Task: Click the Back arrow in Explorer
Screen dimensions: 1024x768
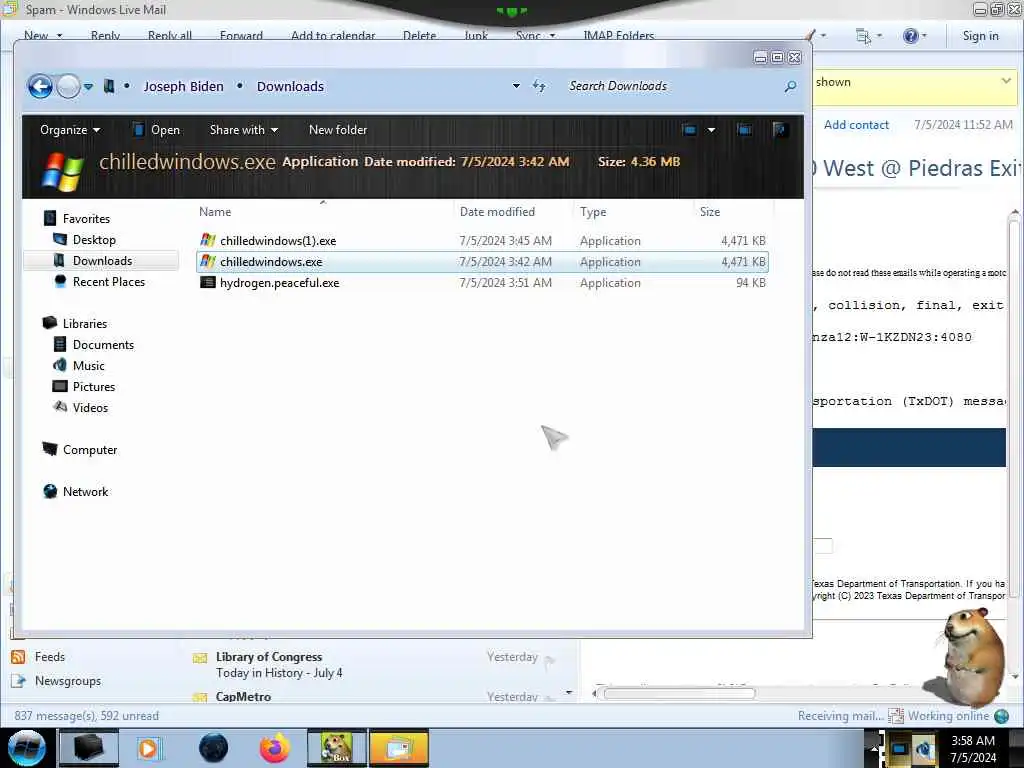Action: [x=40, y=86]
